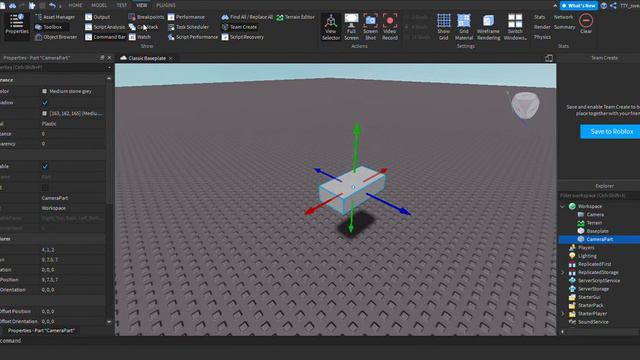This screenshot has height=360, width=640.
Task: Select Camera in the Explorer
Action: coord(595,215)
